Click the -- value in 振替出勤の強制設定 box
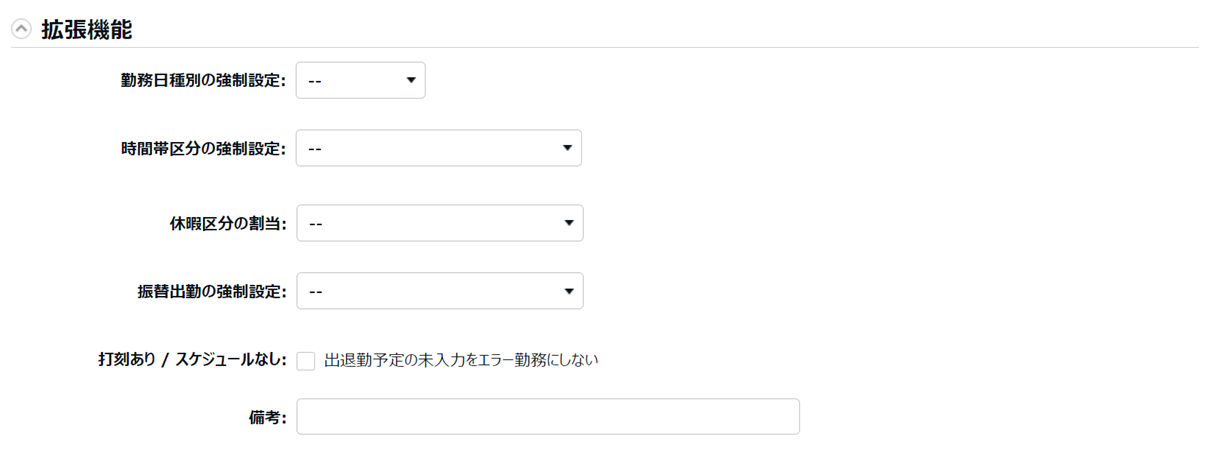 click(315, 292)
